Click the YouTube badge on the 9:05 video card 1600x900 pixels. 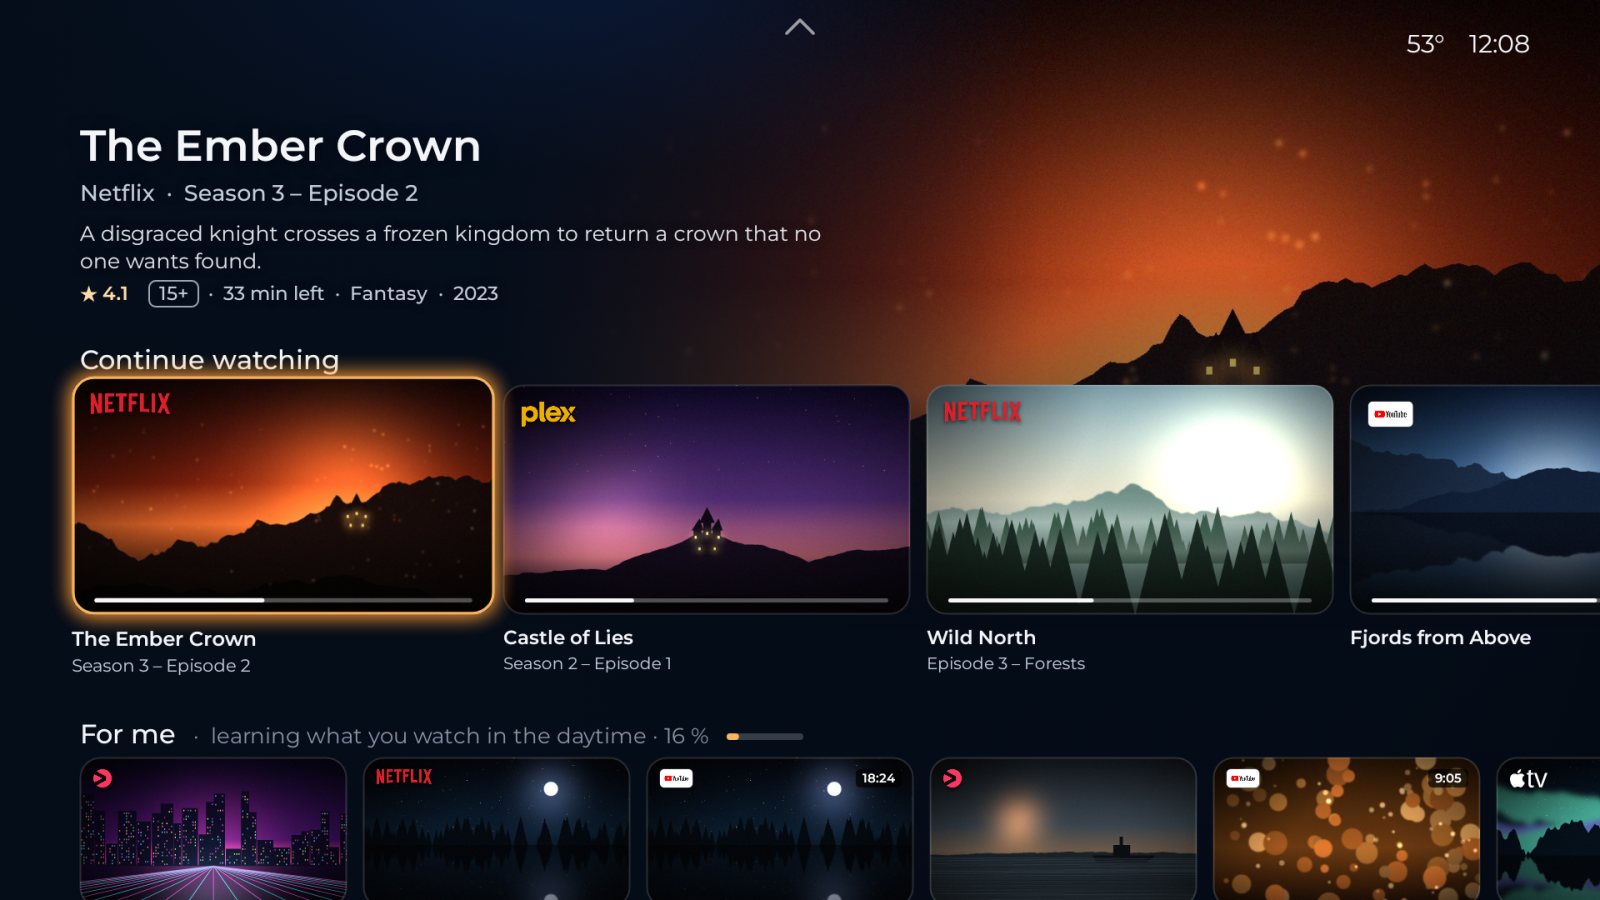pyautogui.click(x=1243, y=778)
